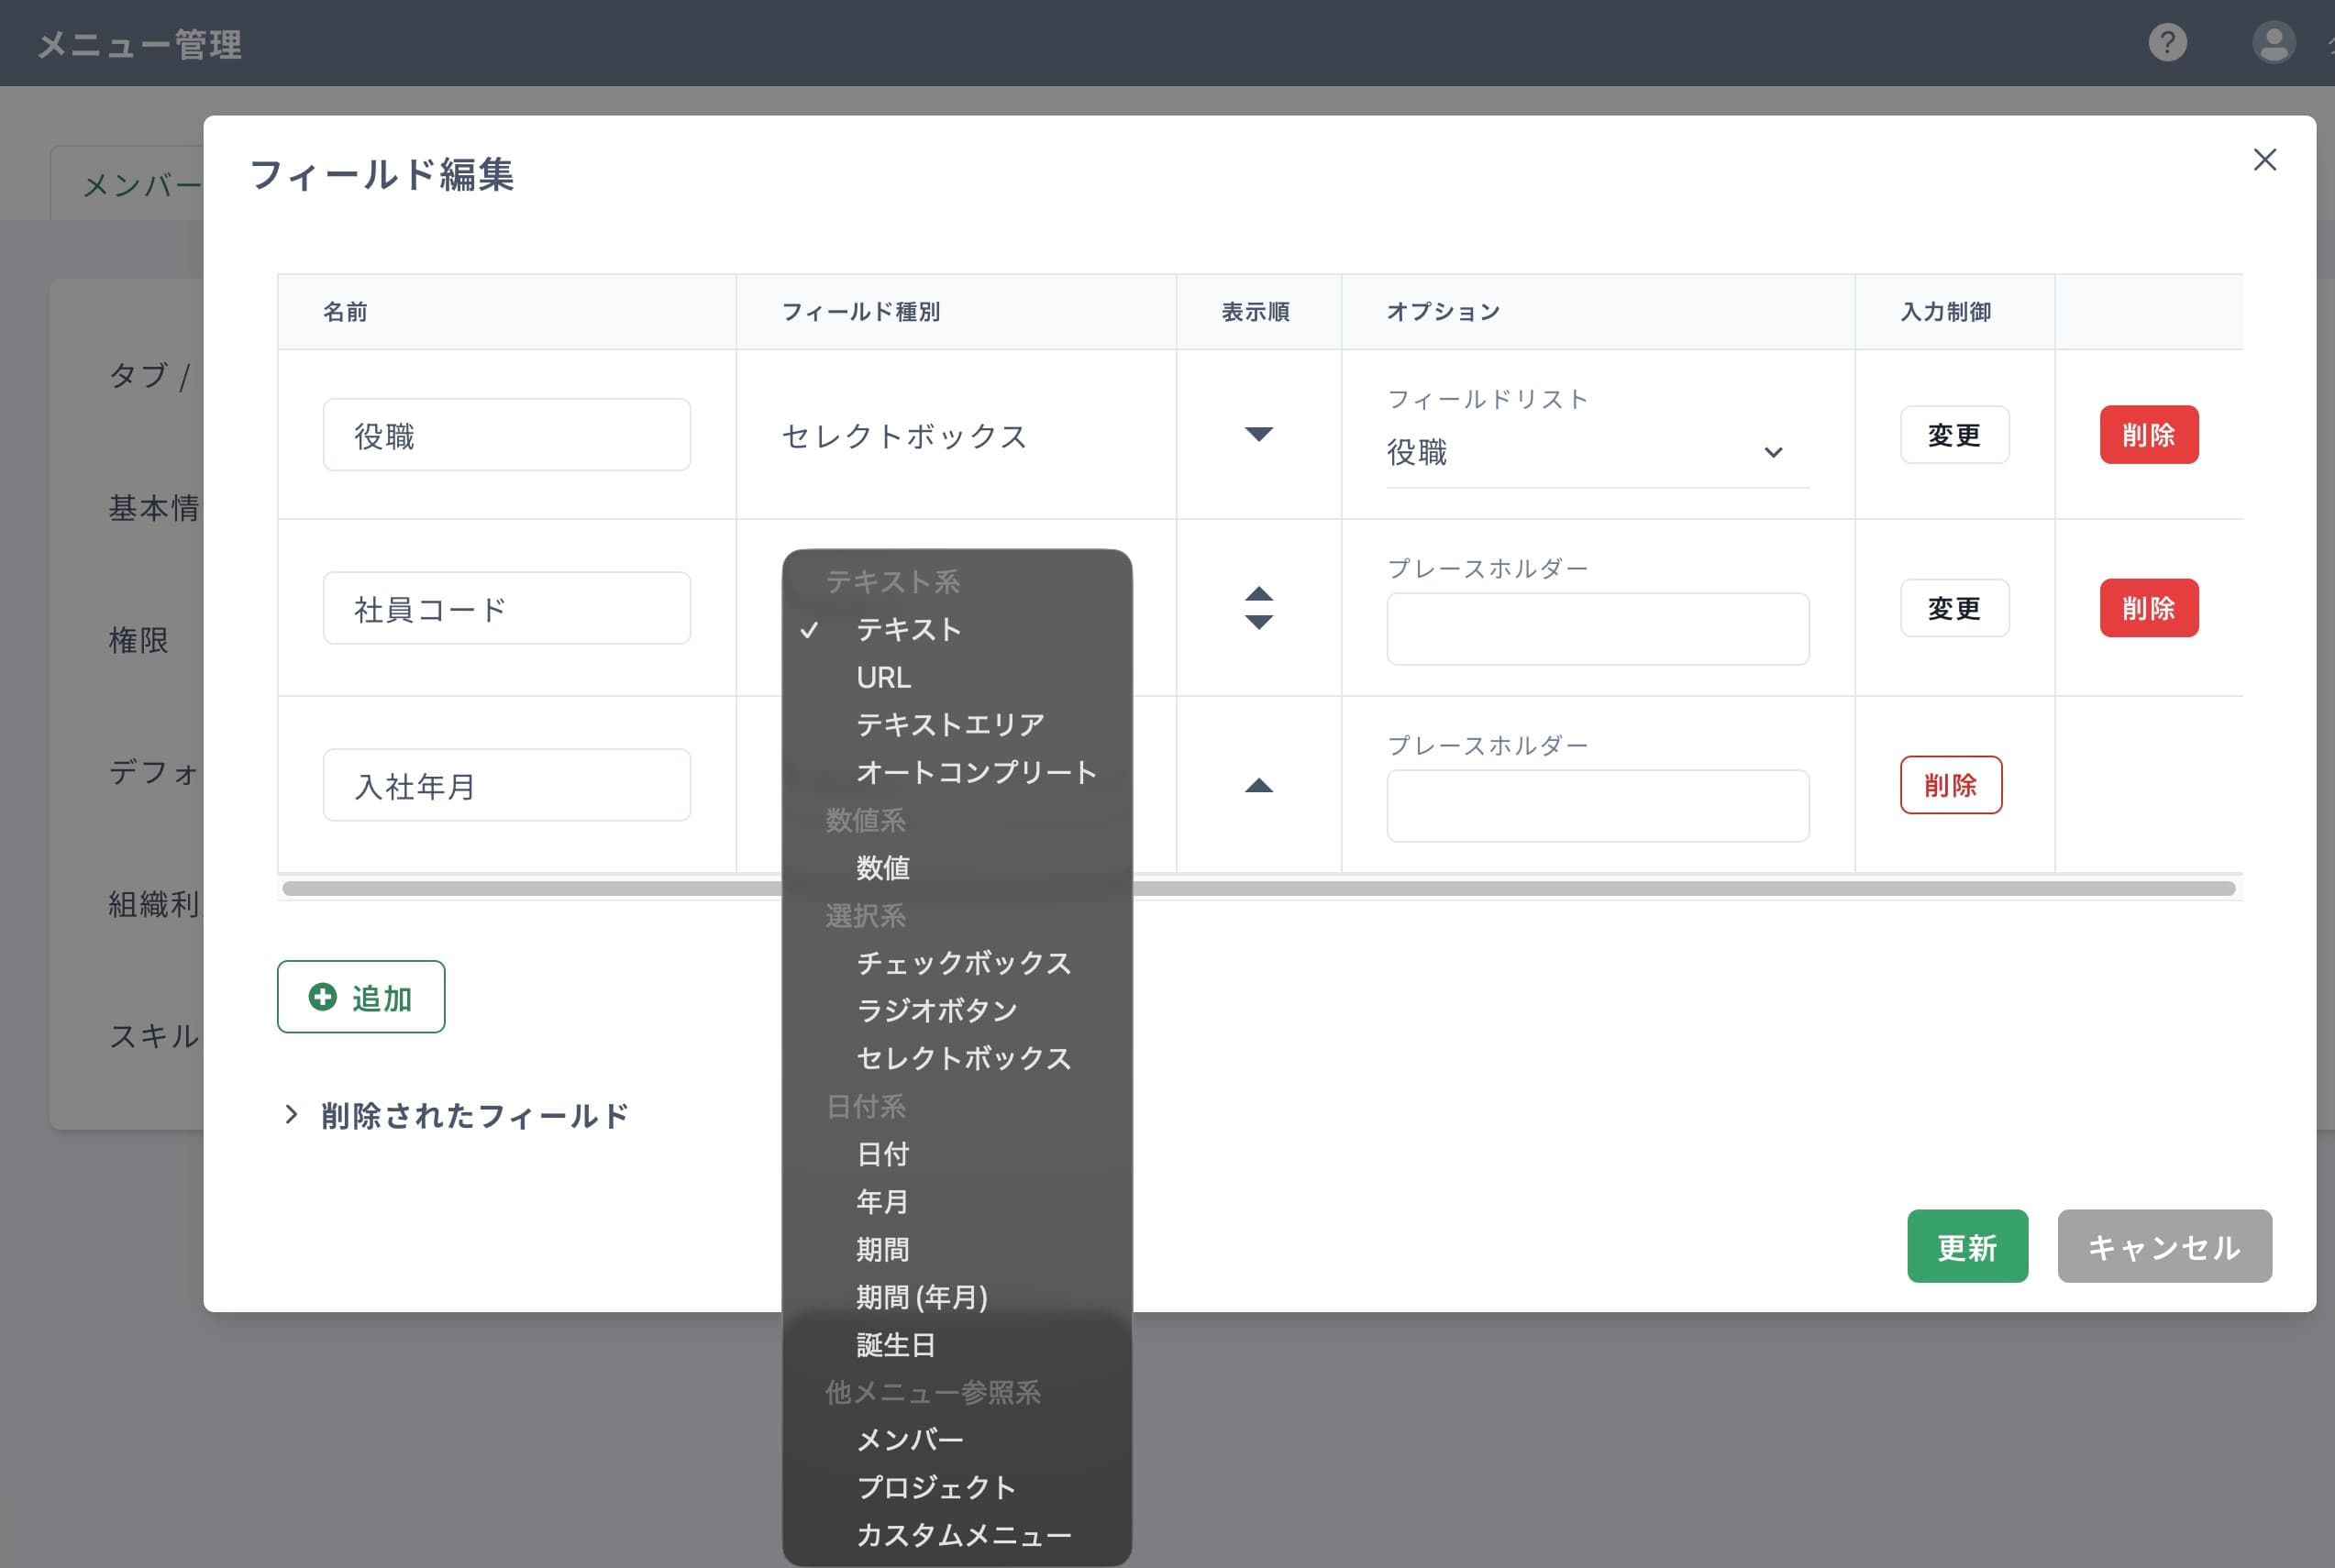Close the フィールド編集 dialog with the X

click(x=2264, y=161)
